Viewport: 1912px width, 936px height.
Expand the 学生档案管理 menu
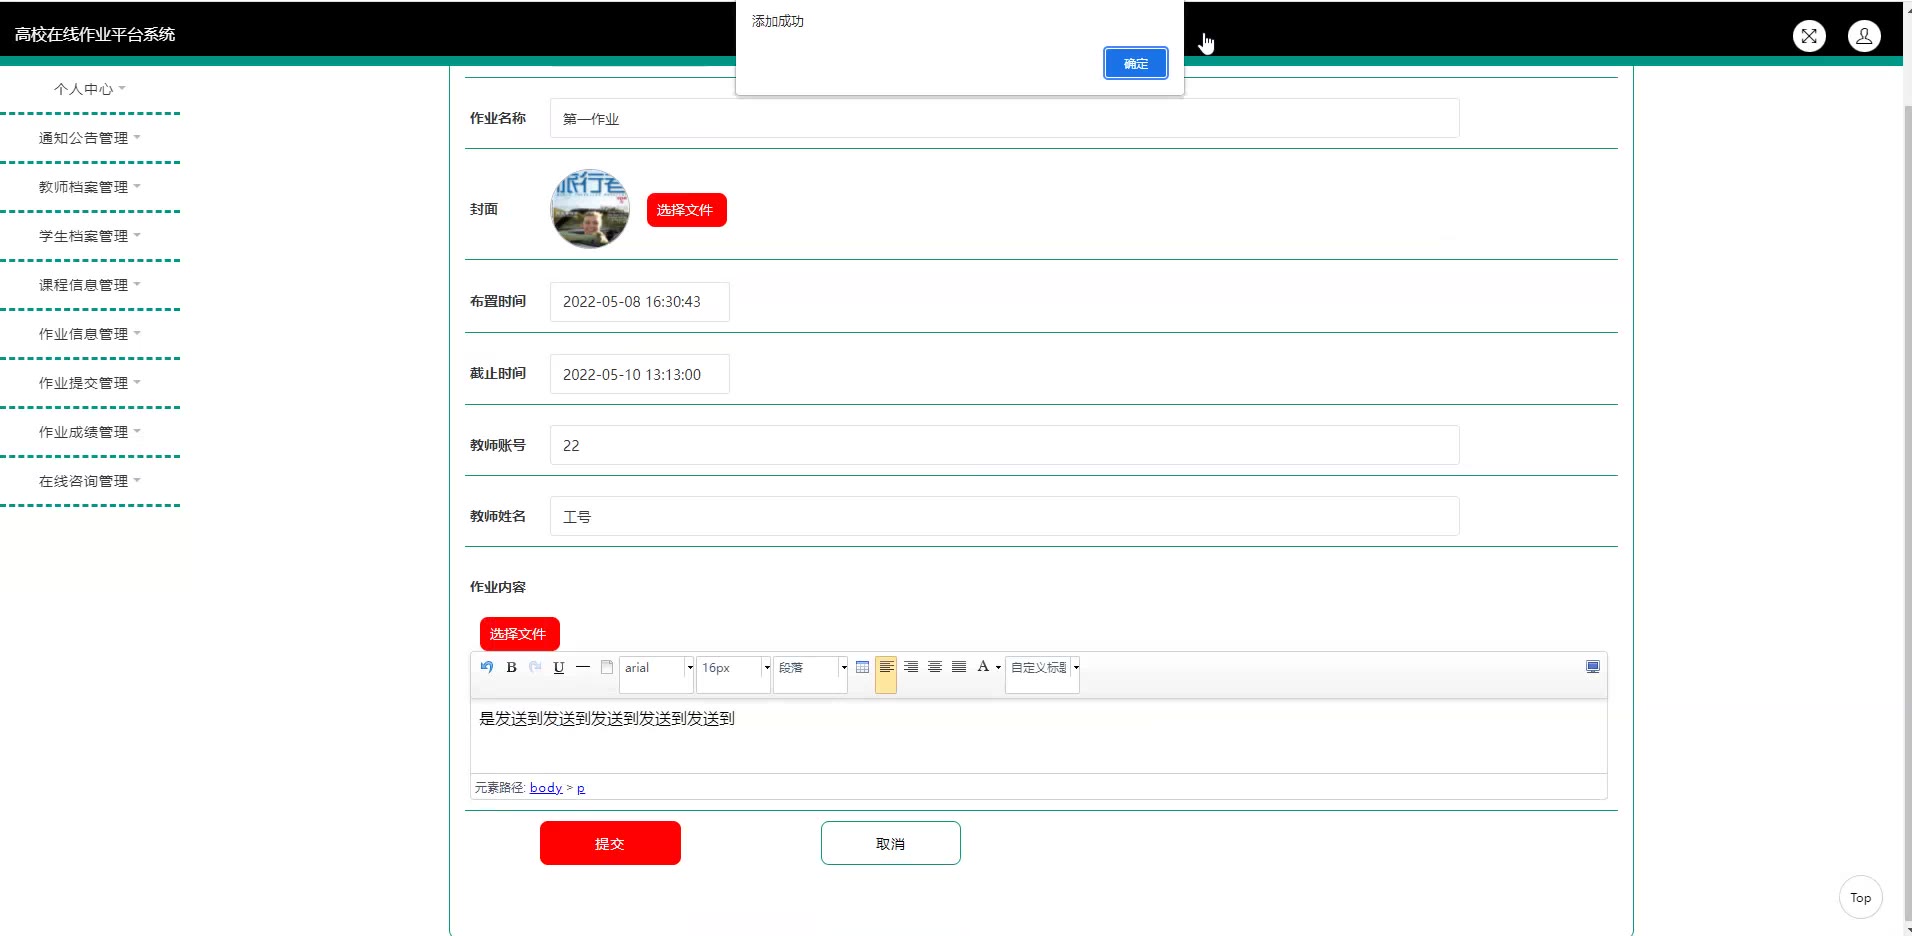[90, 236]
